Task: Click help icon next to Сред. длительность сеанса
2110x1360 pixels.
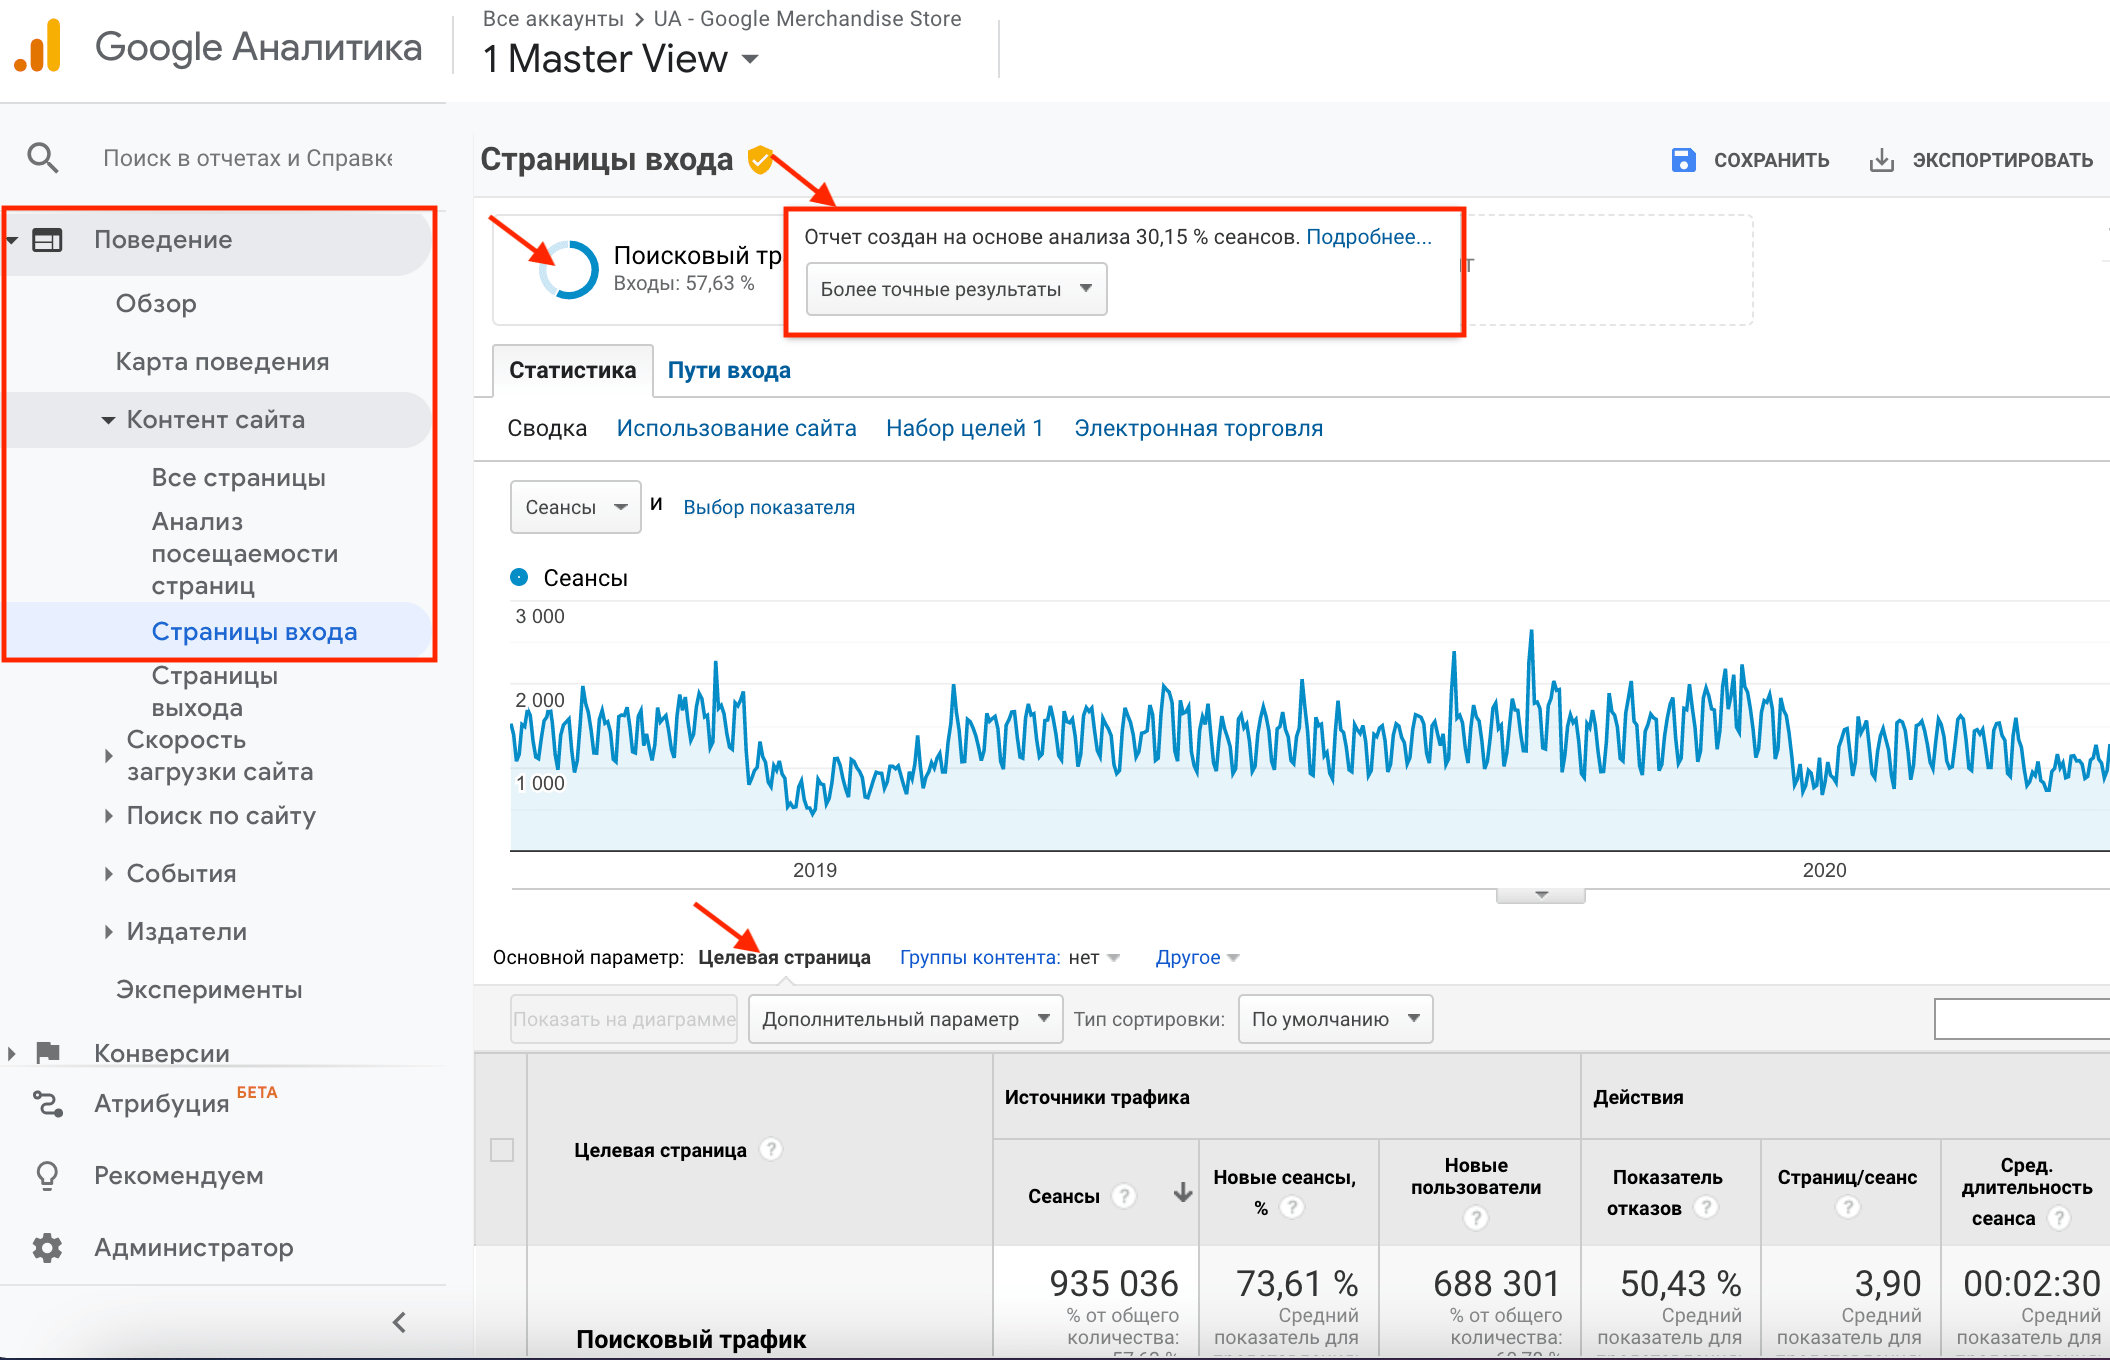Action: click(2059, 1218)
